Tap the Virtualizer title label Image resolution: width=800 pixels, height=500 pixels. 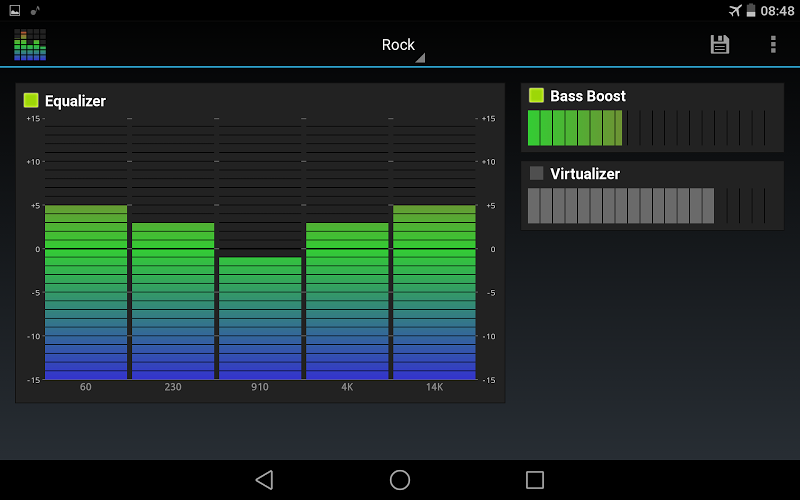[x=585, y=174]
